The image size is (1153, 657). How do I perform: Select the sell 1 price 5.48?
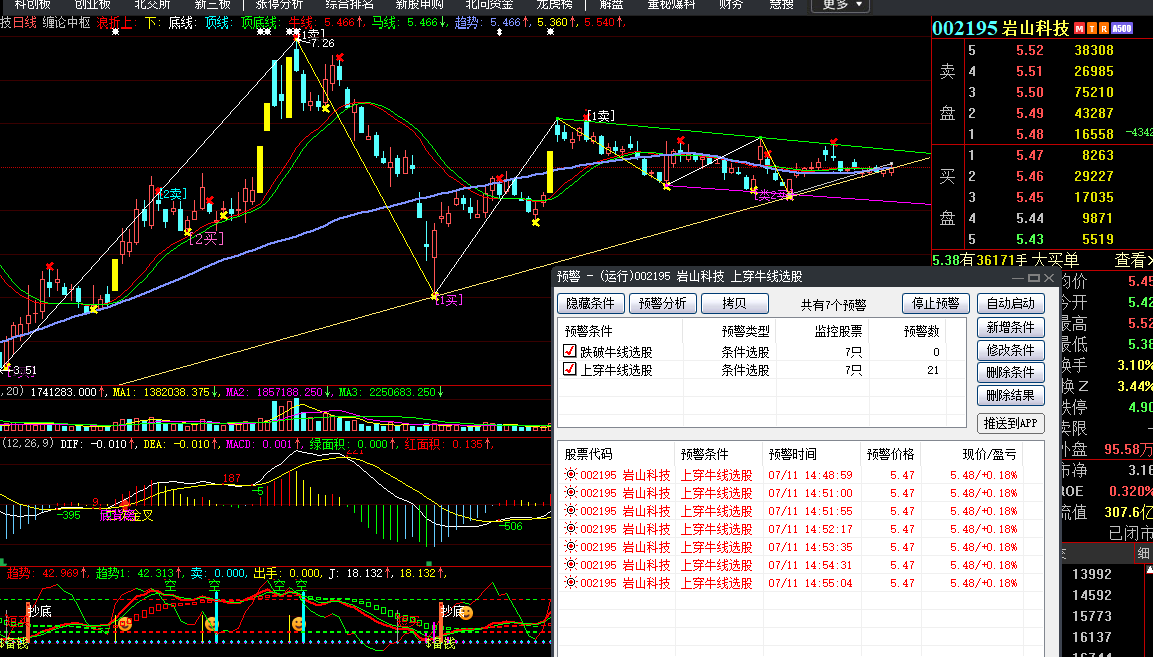tap(1029, 134)
